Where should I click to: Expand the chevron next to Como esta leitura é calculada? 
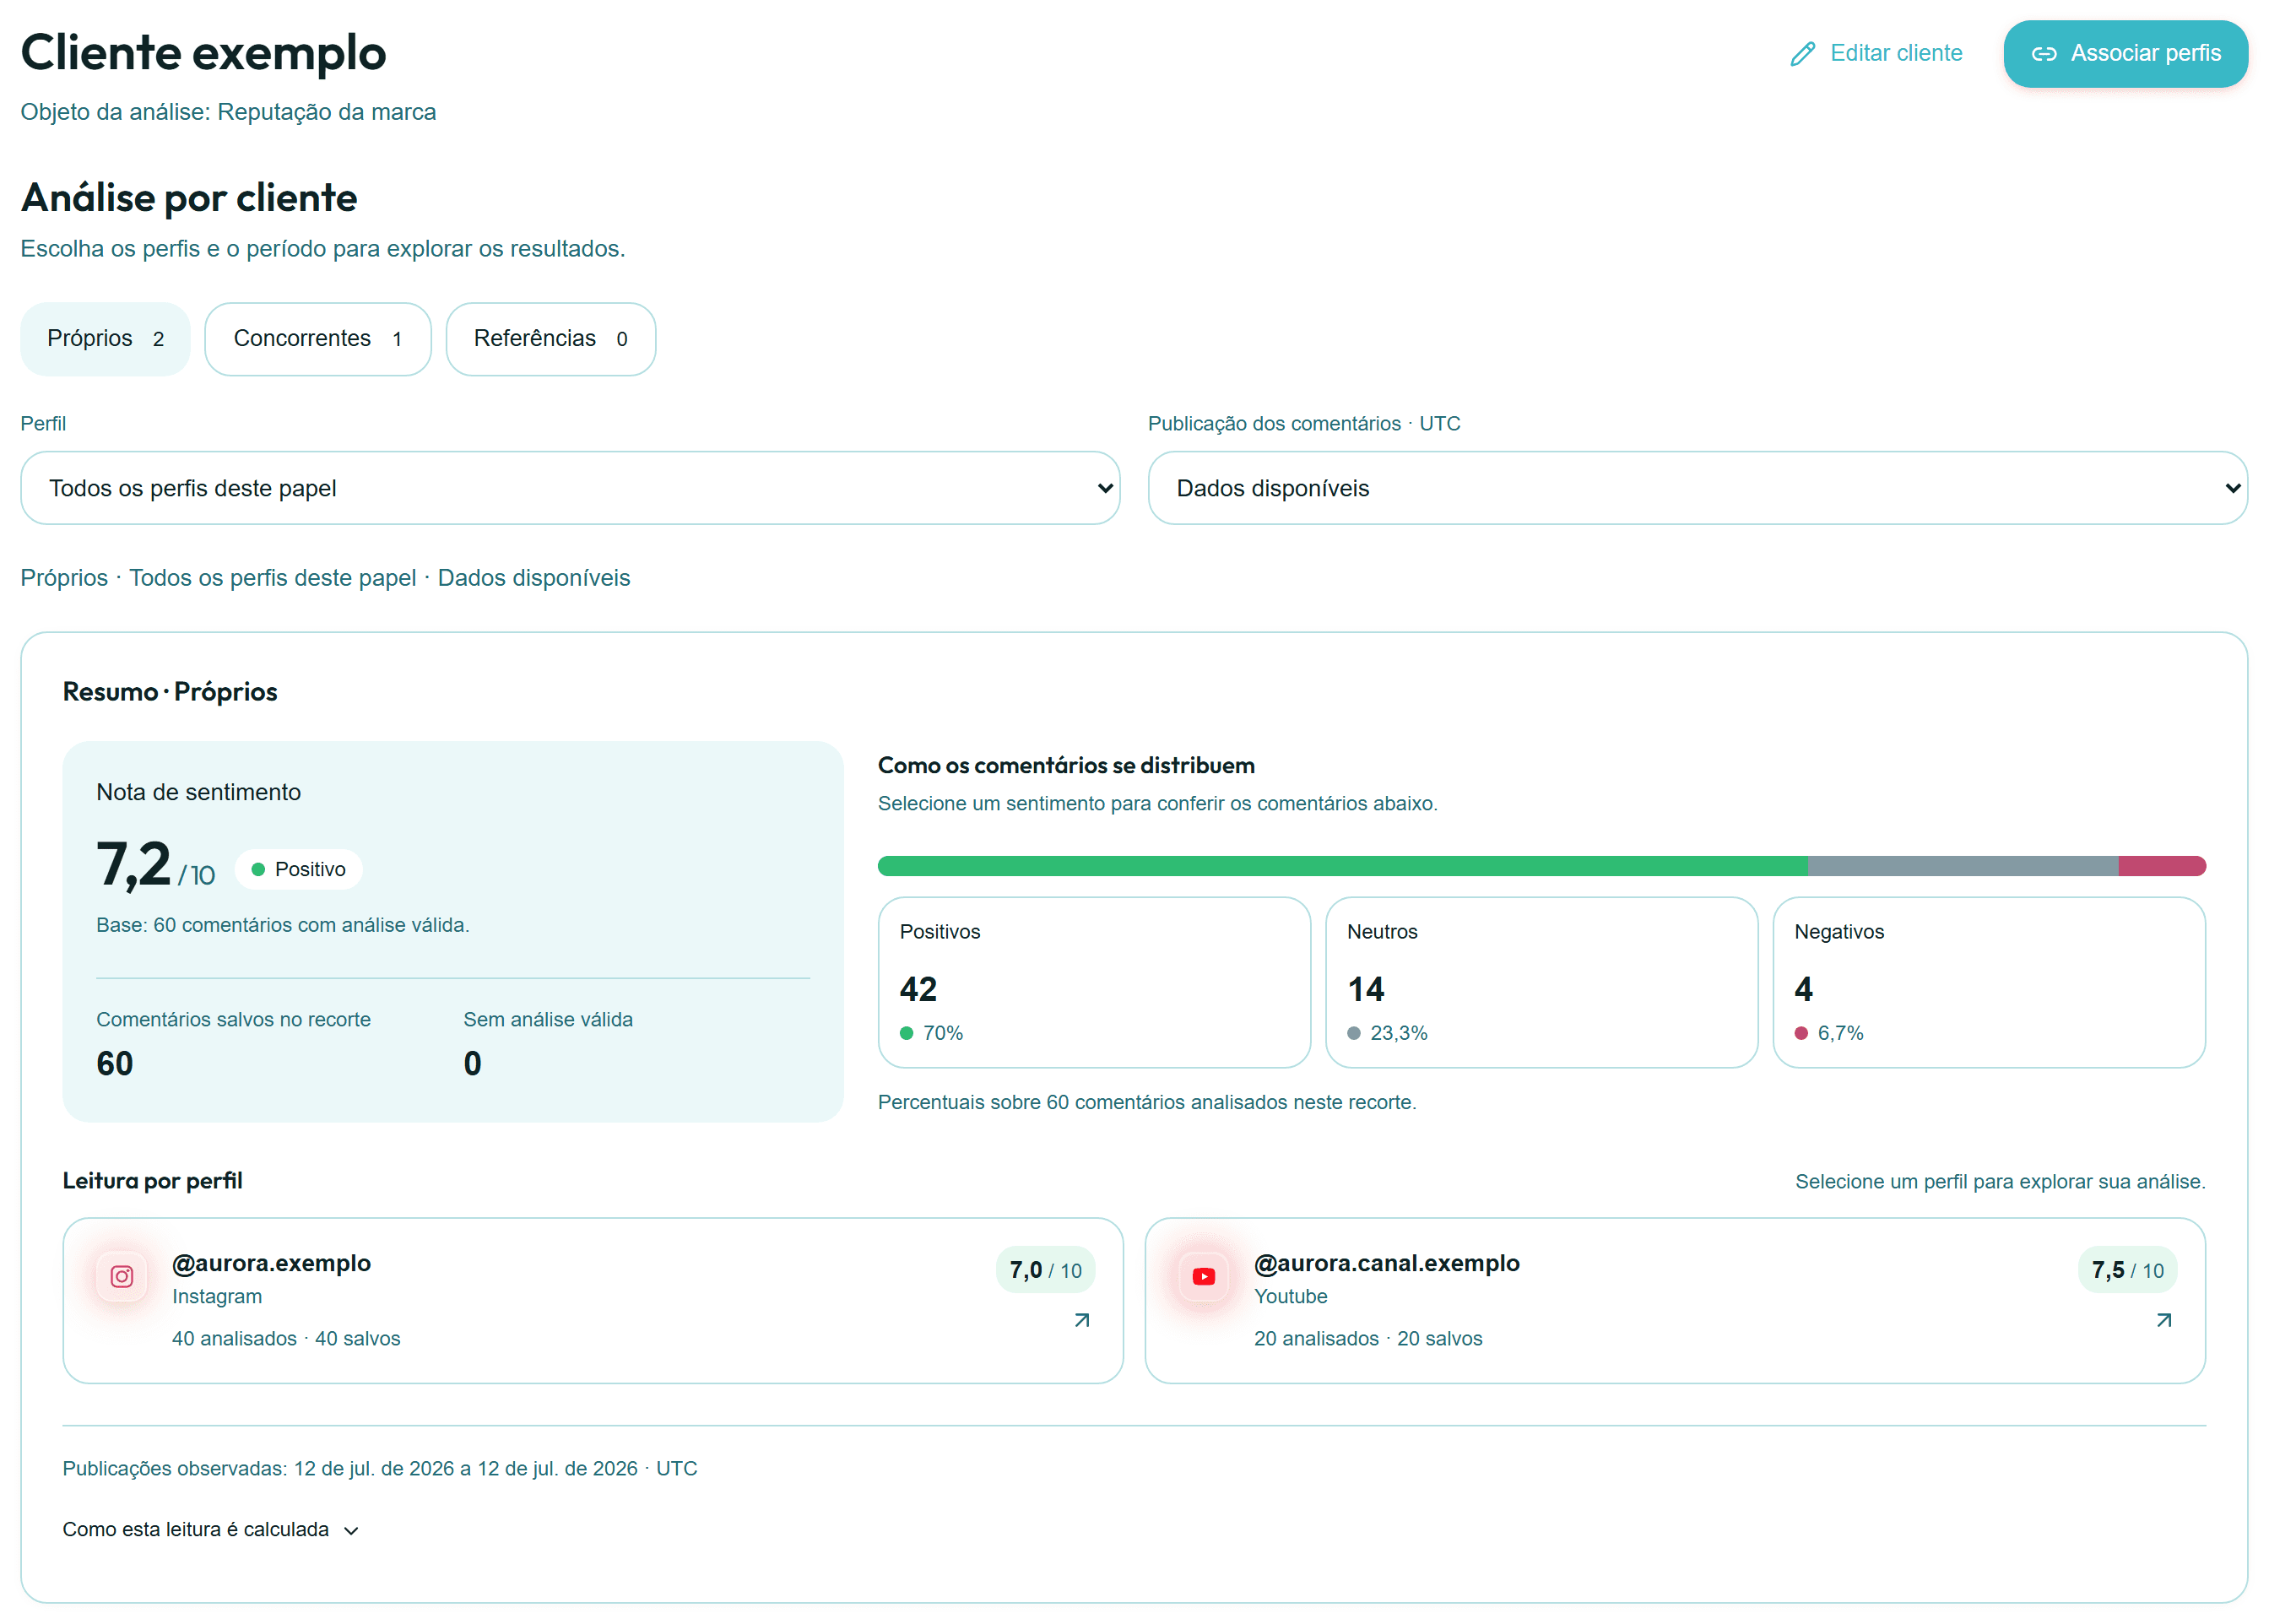coord(351,1531)
